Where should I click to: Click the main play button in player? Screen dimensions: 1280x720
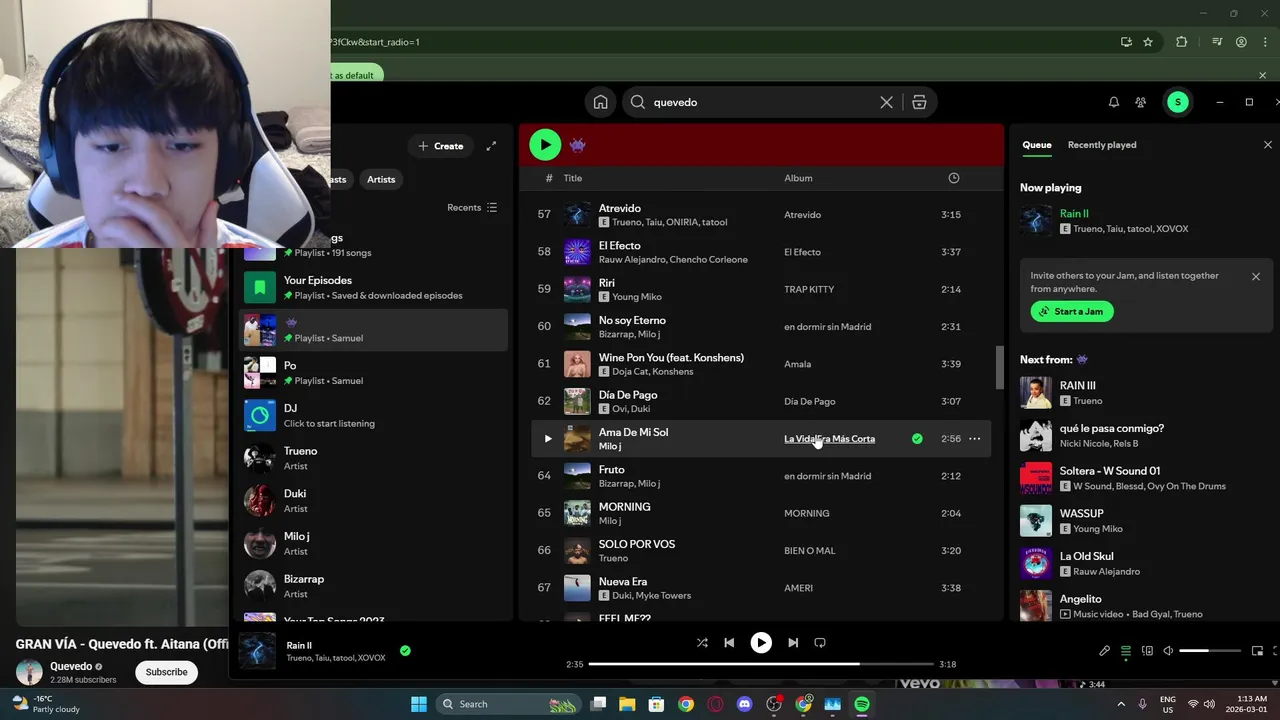tap(761, 643)
